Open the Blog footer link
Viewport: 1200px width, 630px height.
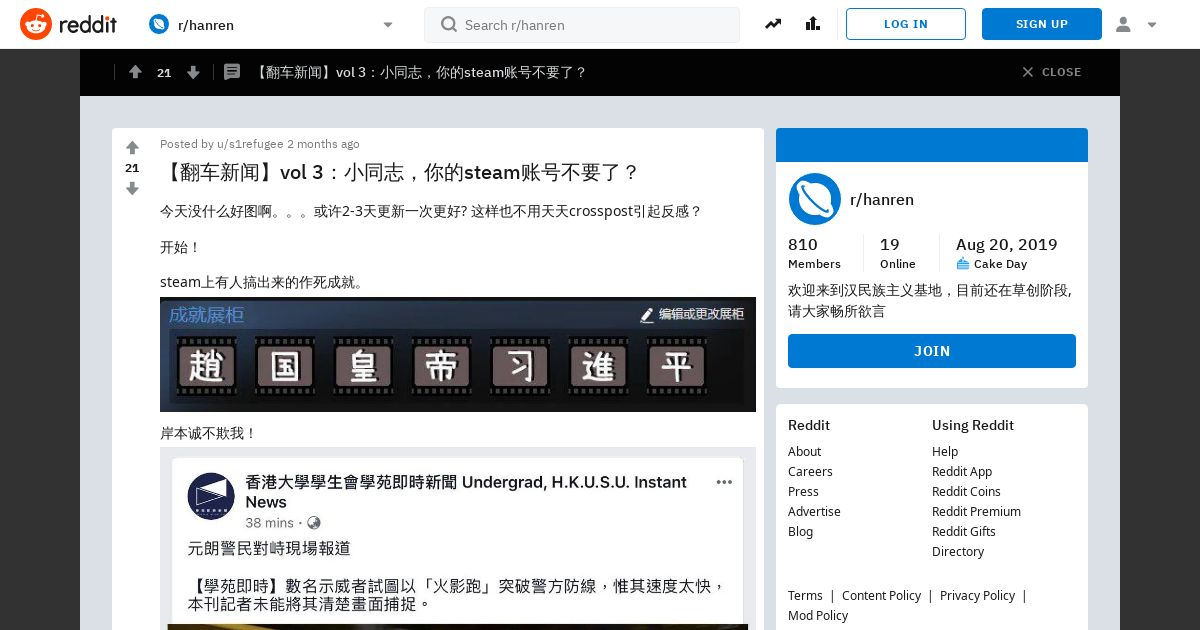(x=800, y=531)
